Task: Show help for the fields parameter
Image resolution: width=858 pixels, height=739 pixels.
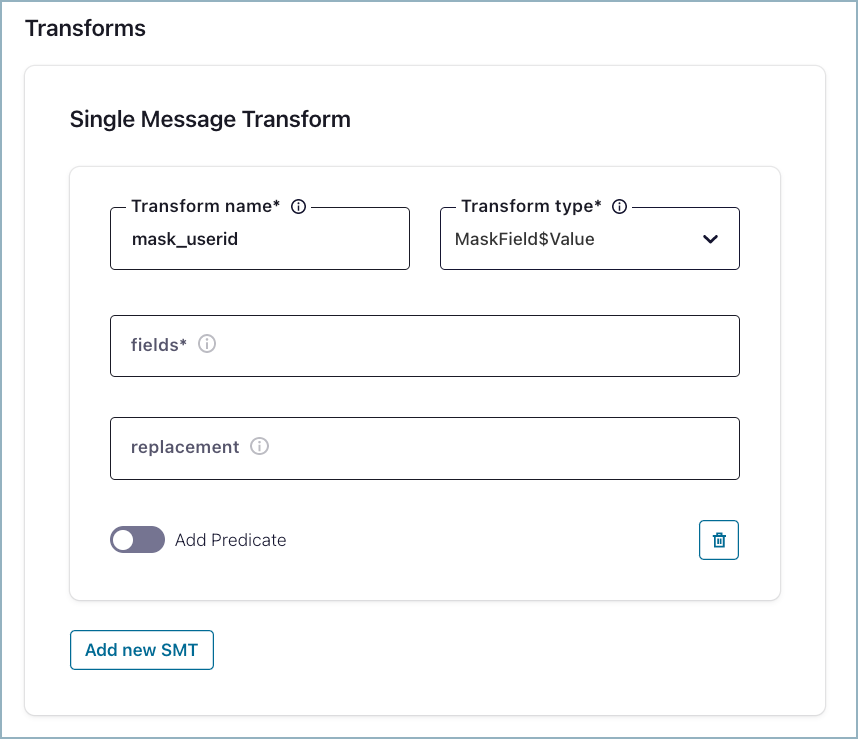Action: point(207,344)
